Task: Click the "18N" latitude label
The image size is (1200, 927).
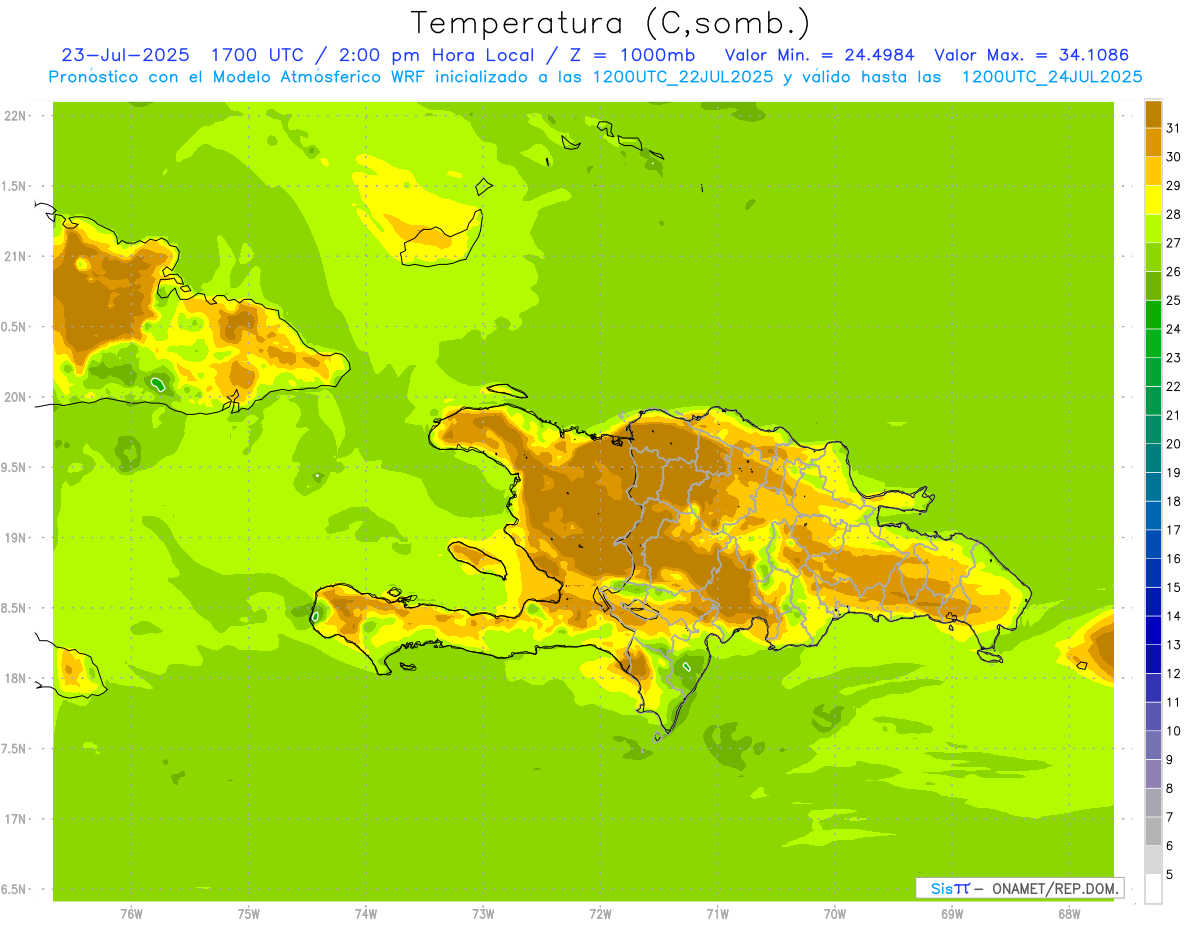Action: tap(15, 679)
